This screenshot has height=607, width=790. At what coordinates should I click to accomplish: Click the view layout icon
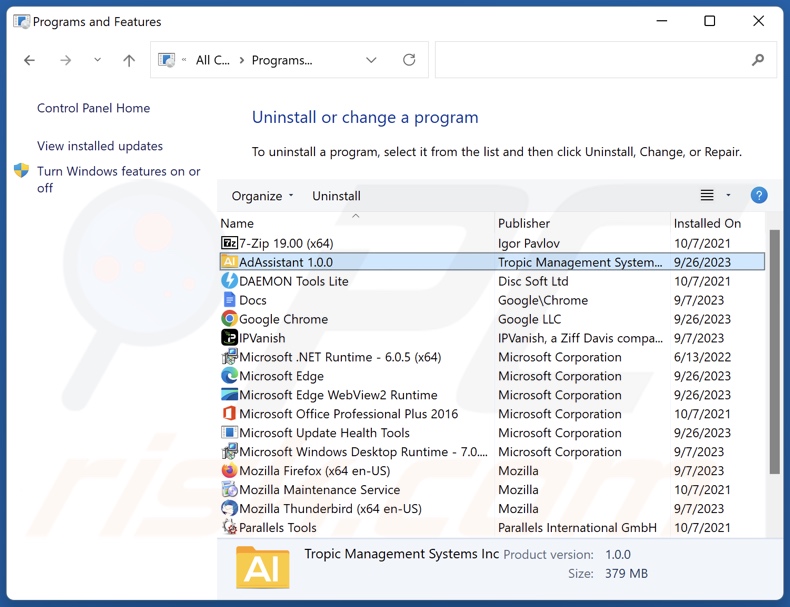pyautogui.click(x=707, y=195)
